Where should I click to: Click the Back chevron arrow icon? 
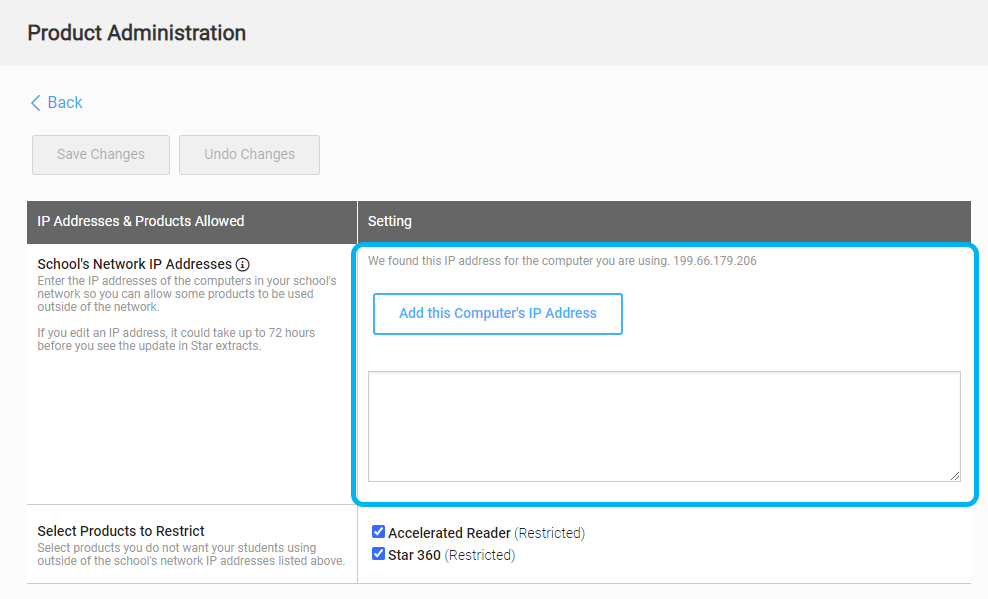pyautogui.click(x=35, y=103)
